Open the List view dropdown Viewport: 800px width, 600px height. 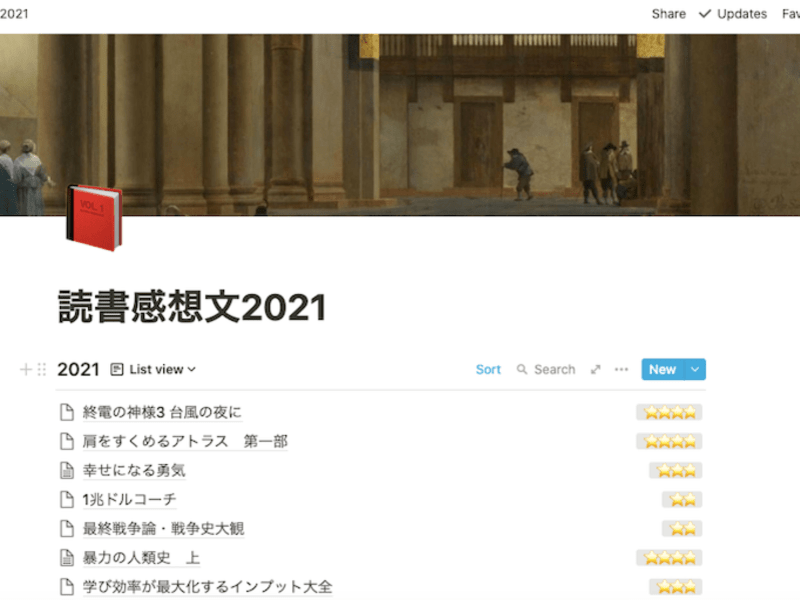coord(153,369)
